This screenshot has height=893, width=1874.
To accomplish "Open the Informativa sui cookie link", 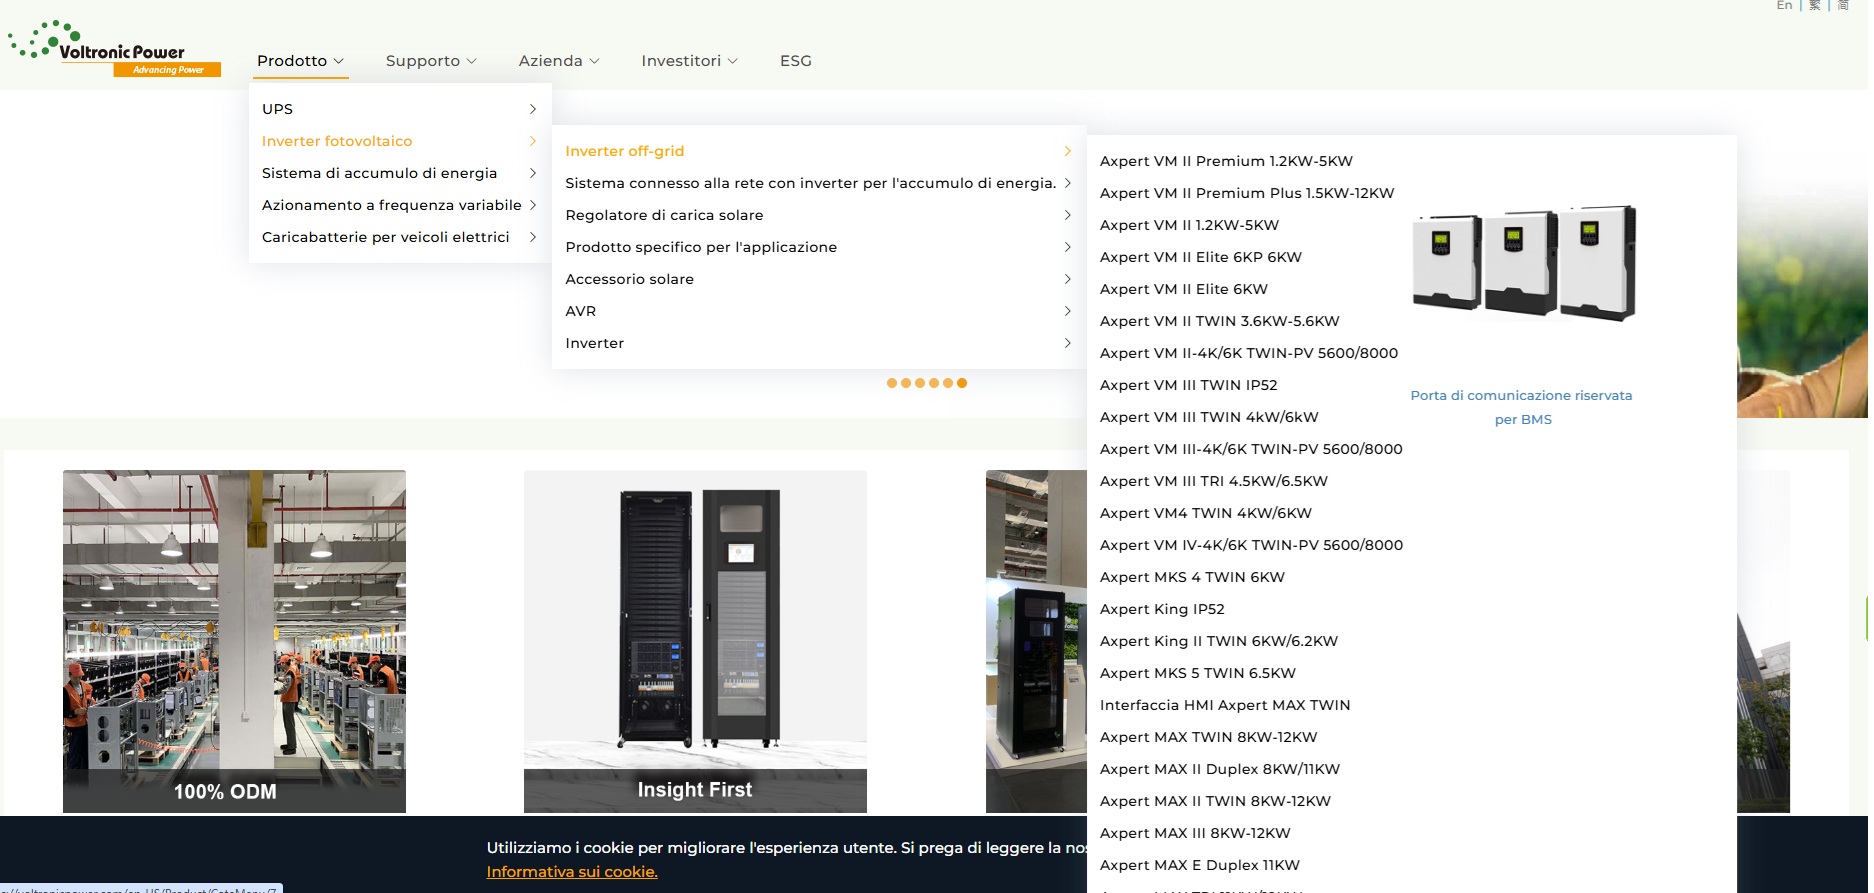I will point(572,872).
